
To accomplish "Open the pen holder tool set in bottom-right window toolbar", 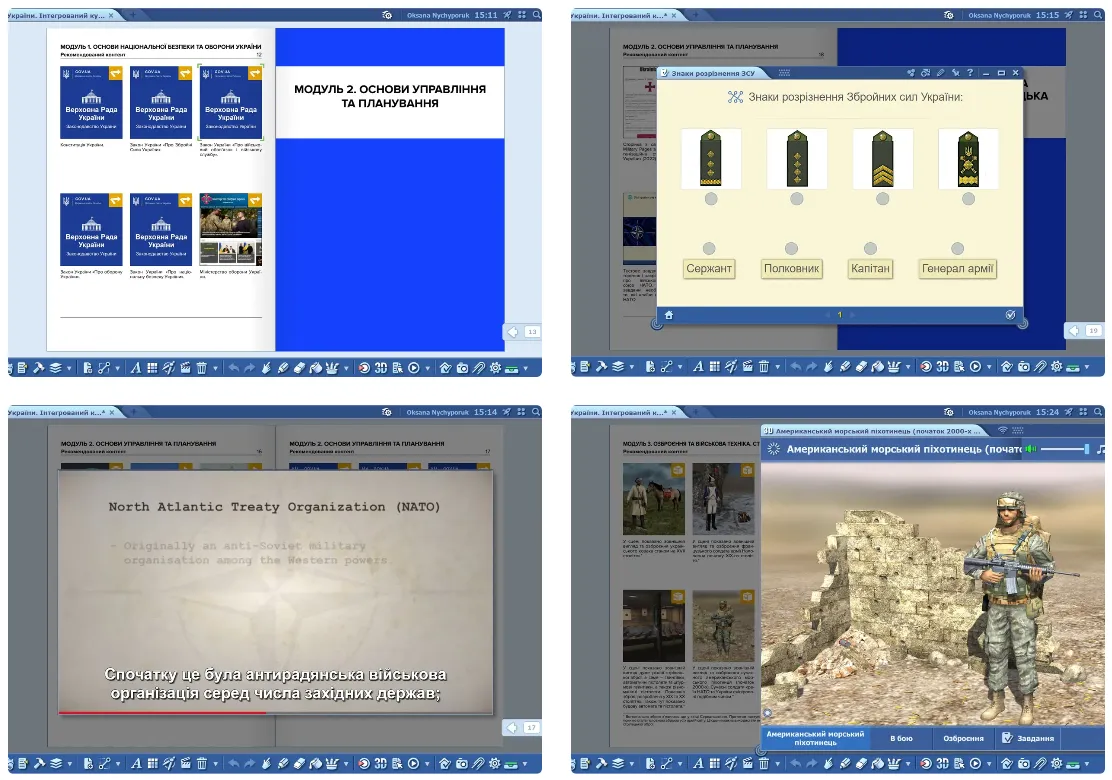I will [x=894, y=764].
